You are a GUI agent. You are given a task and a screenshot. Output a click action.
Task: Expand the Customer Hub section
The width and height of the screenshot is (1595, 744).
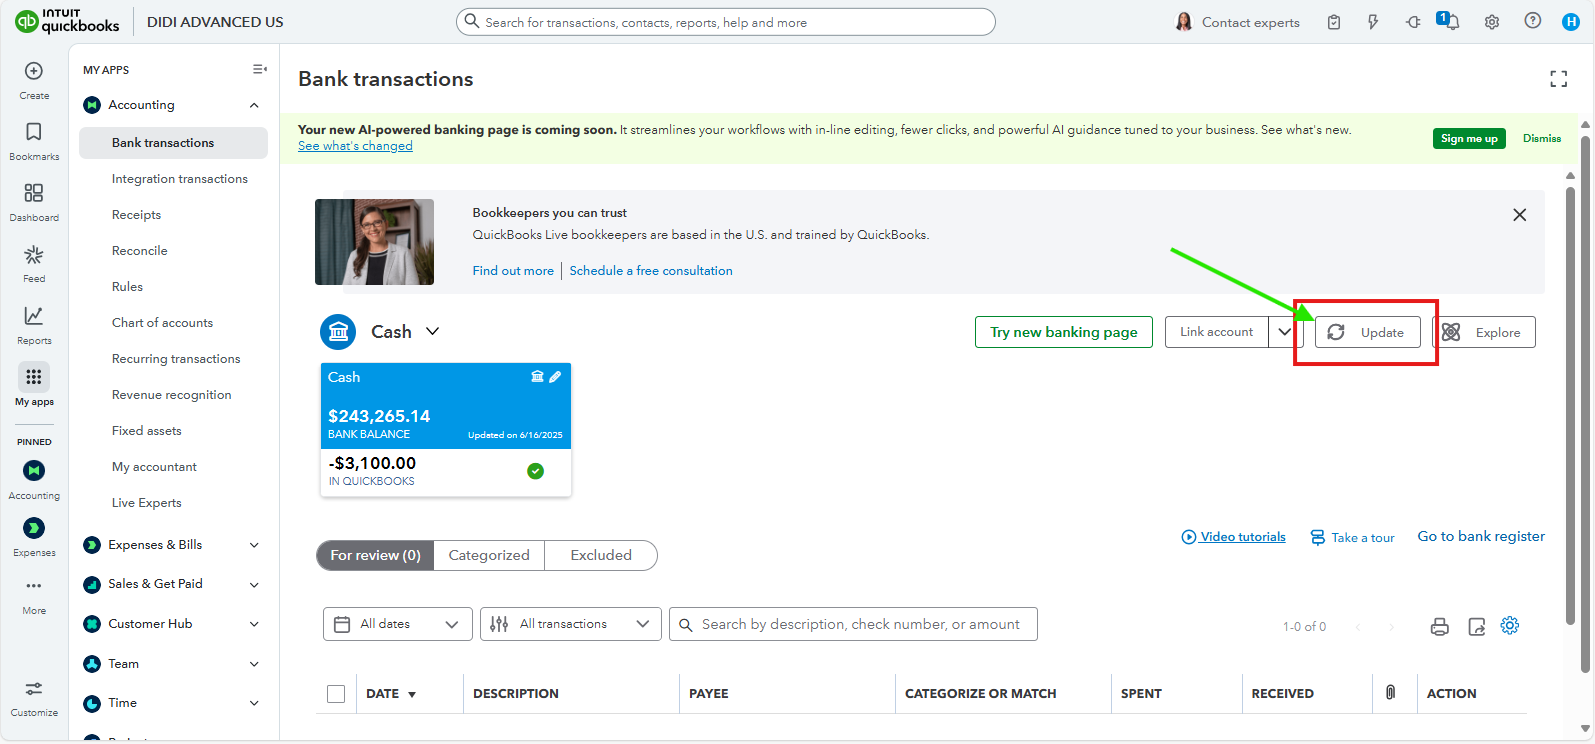coord(254,624)
